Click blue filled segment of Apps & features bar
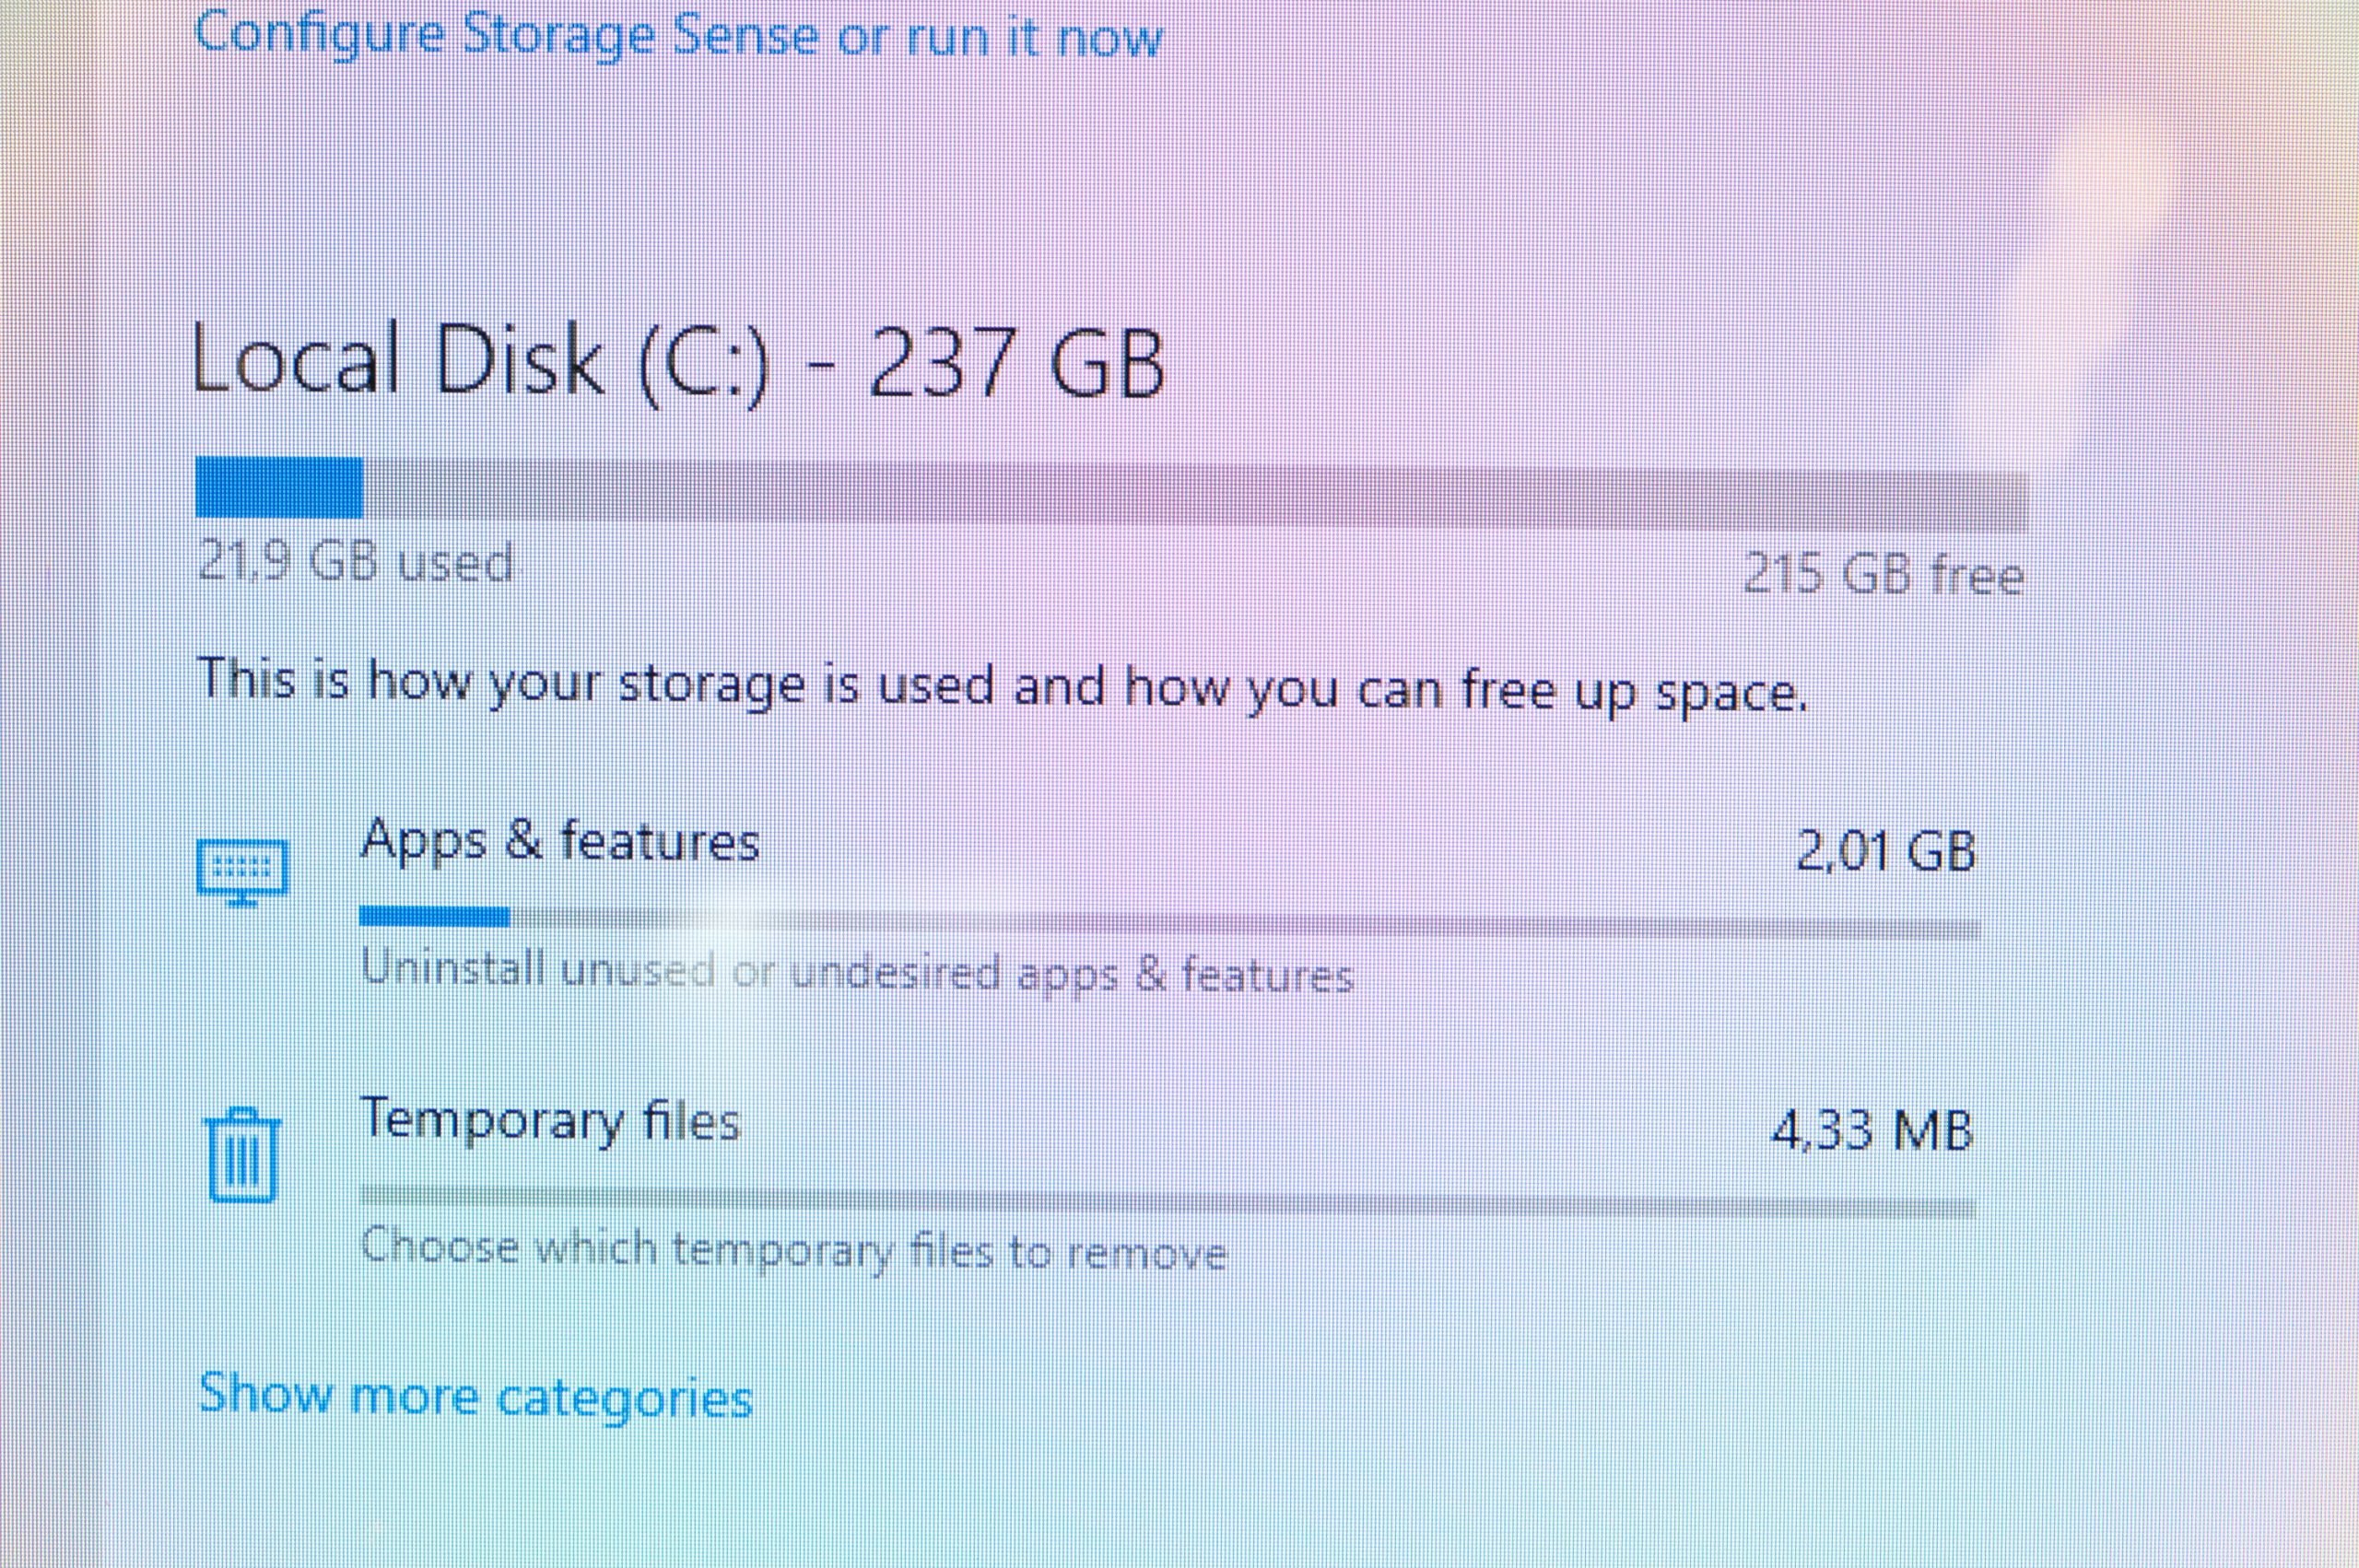Screen dimensions: 2359x1568 coord(434,917)
